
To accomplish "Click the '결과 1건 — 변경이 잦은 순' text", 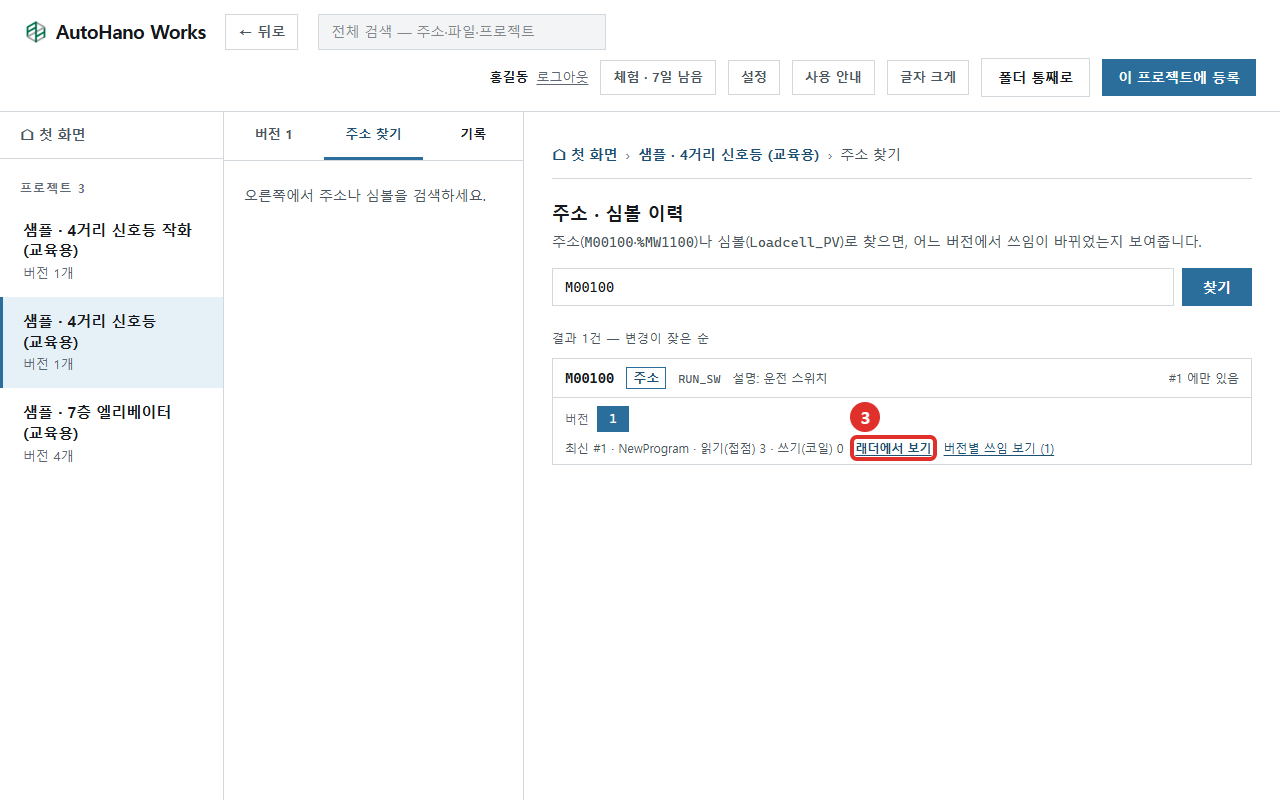I will pos(630,338).
